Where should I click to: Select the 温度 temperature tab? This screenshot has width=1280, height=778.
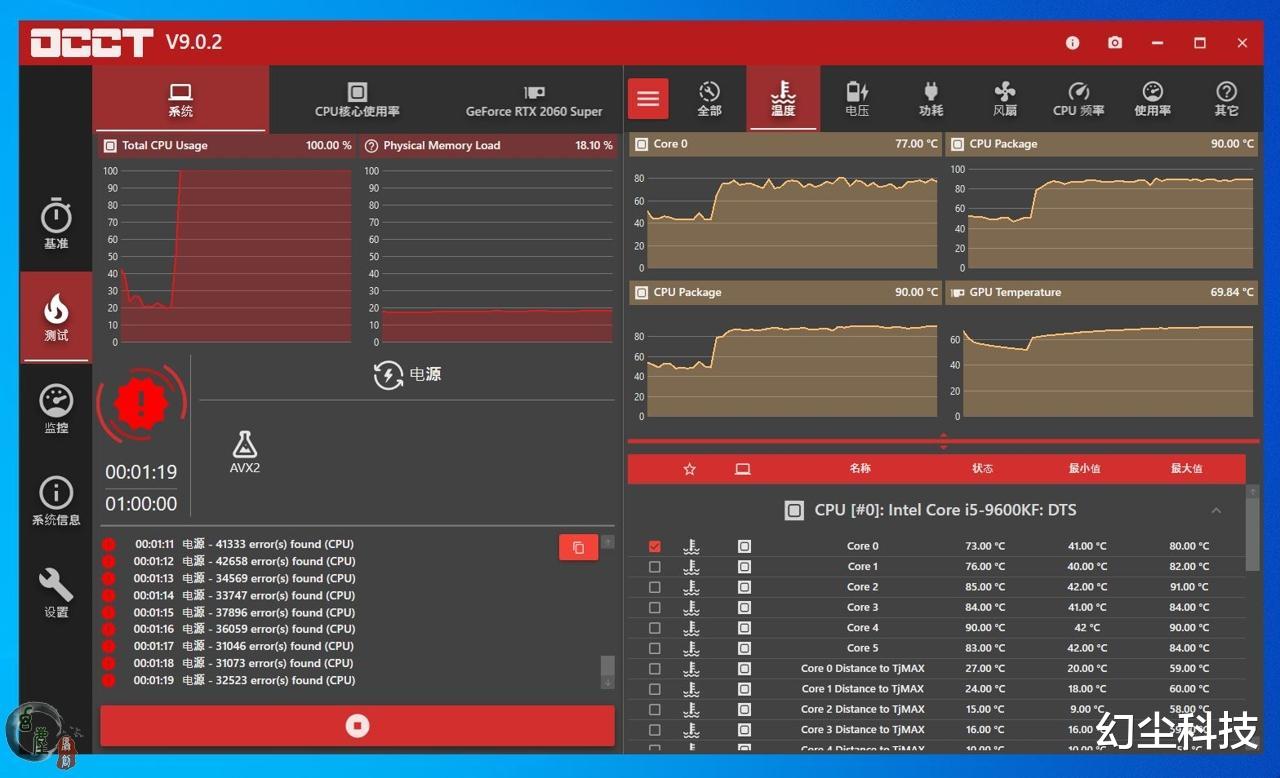783,98
